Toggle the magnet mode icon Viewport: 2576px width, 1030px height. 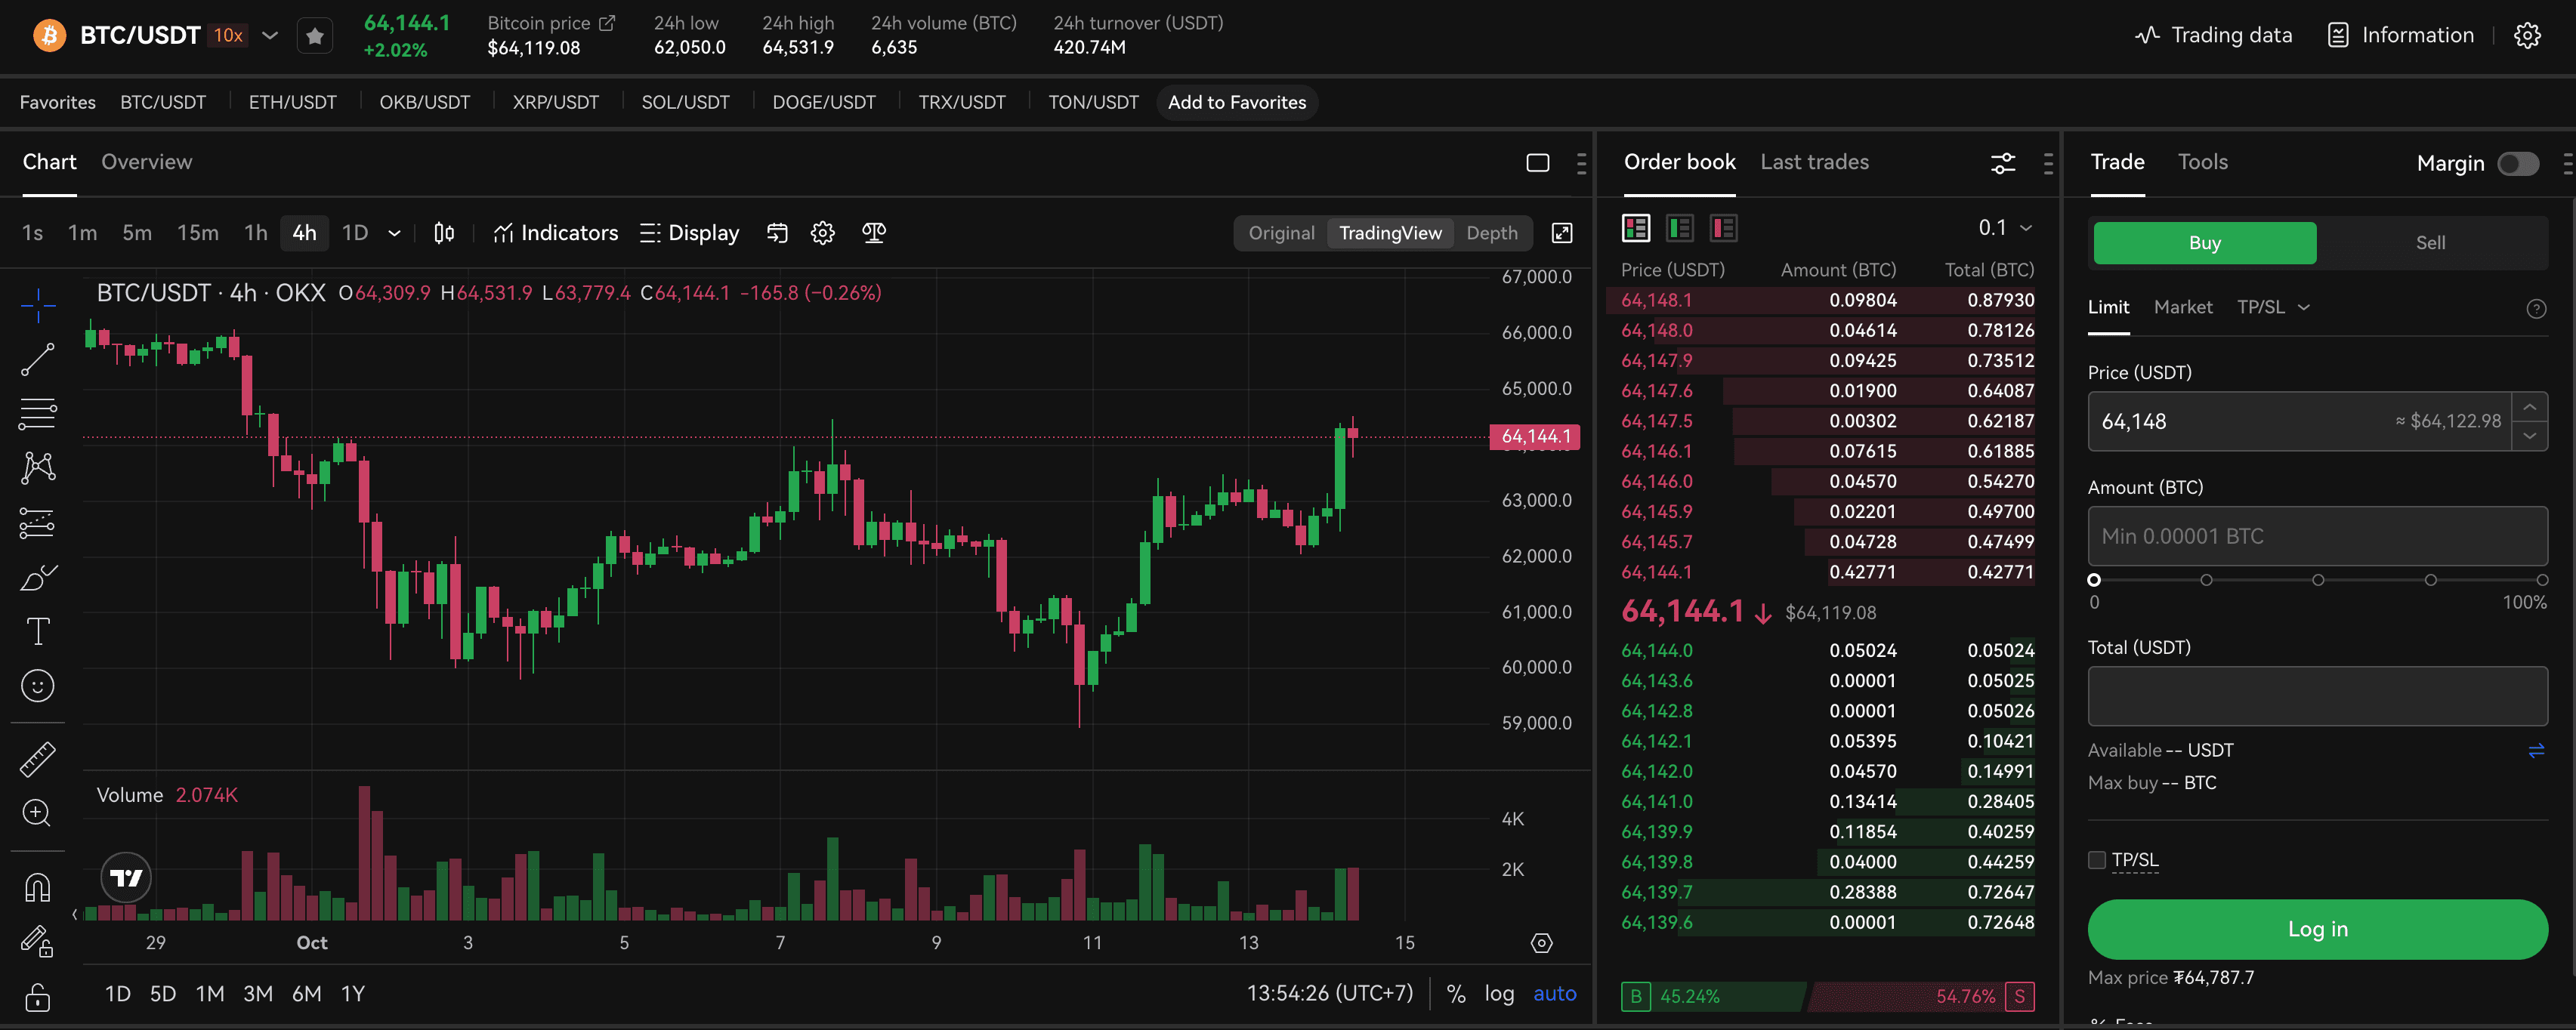coord(38,887)
